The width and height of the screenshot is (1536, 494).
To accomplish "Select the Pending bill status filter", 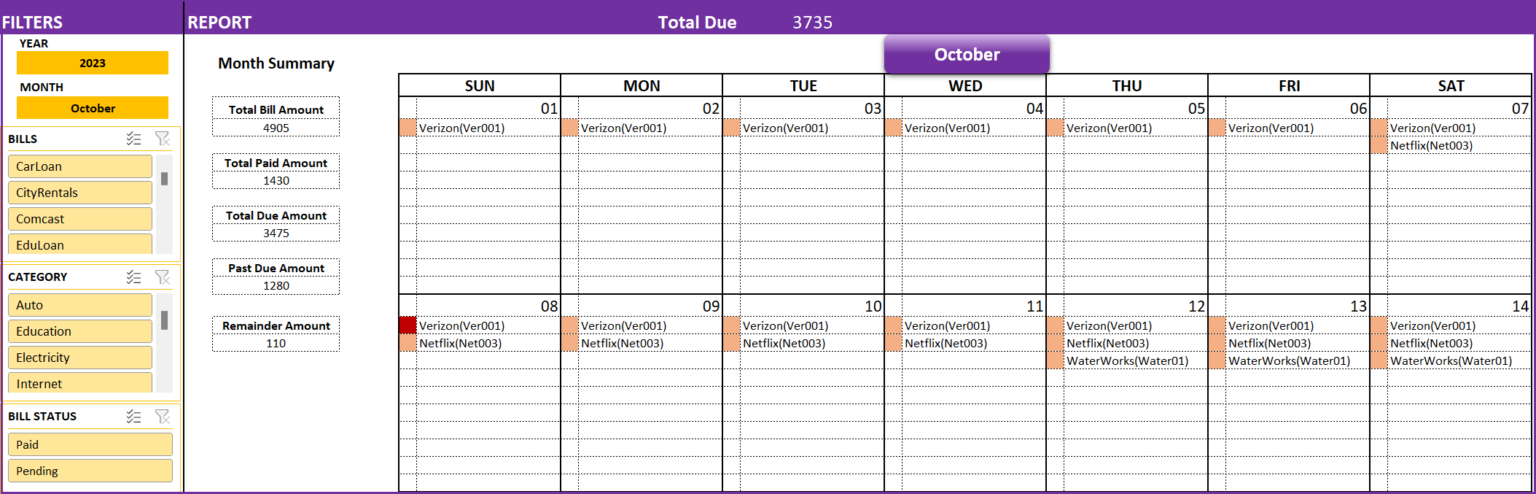I will [x=90, y=471].
